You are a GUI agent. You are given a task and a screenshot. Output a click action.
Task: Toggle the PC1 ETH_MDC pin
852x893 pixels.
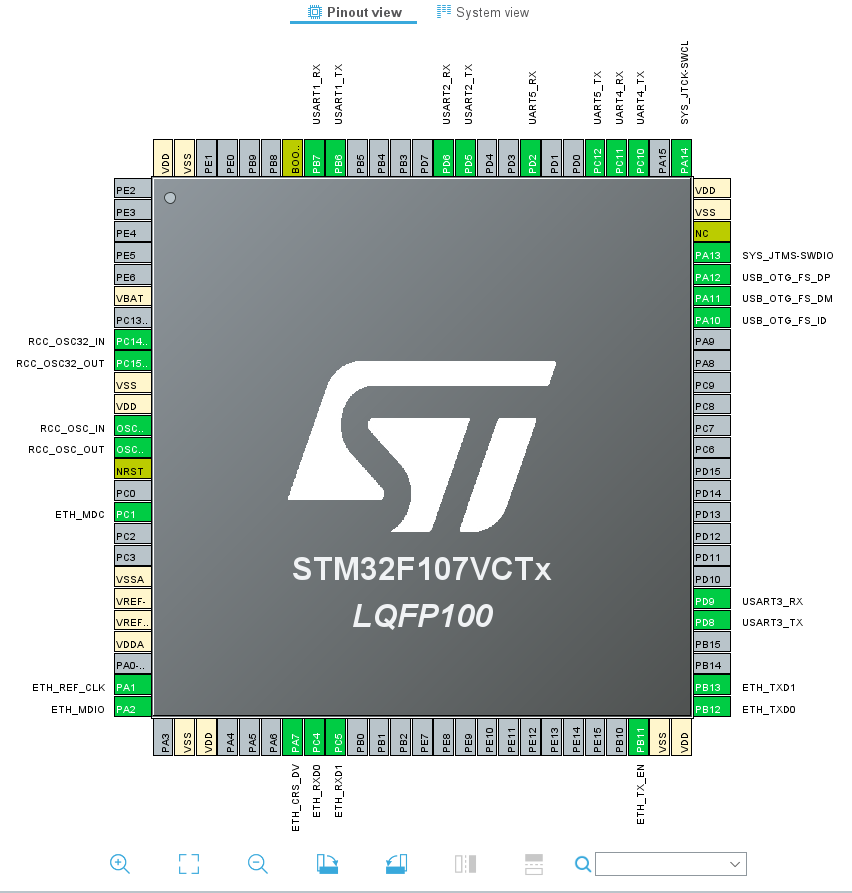click(x=132, y=513)
